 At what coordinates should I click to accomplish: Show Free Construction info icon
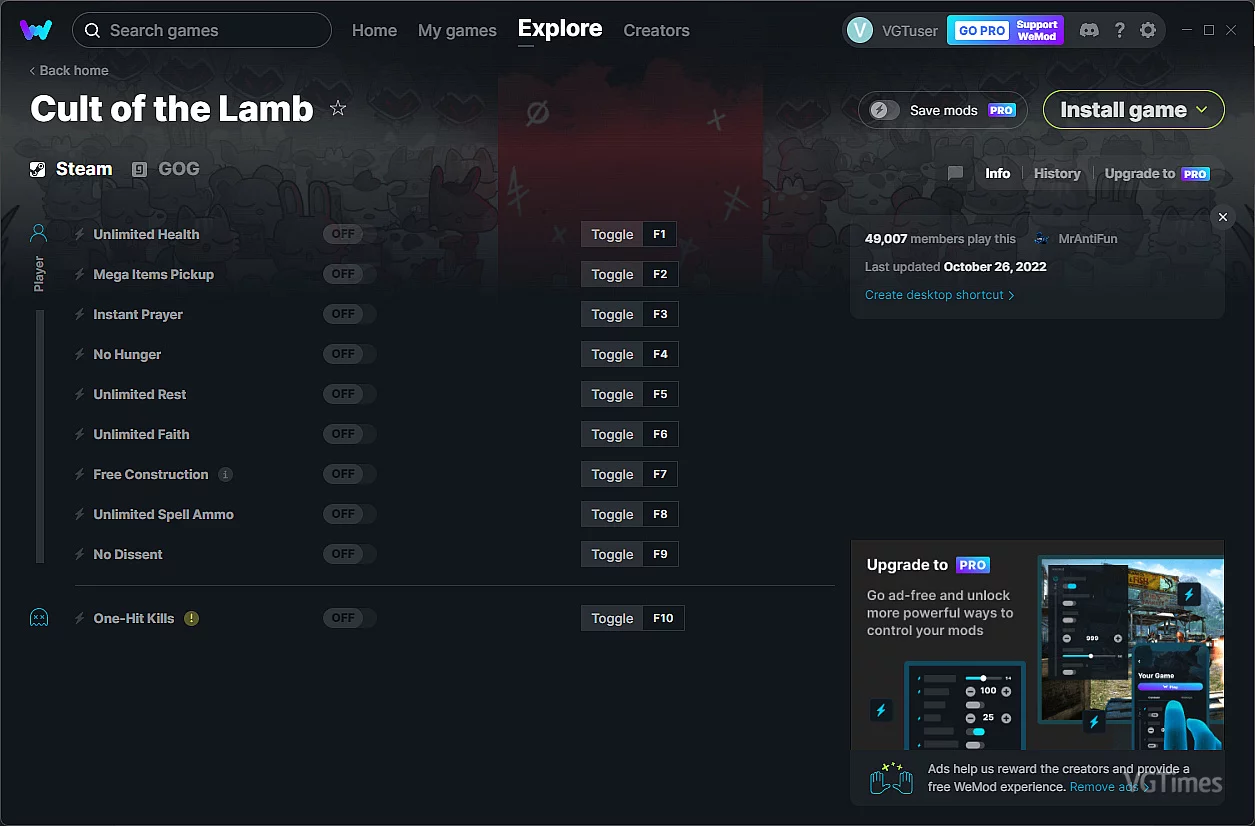click(225, 474)
